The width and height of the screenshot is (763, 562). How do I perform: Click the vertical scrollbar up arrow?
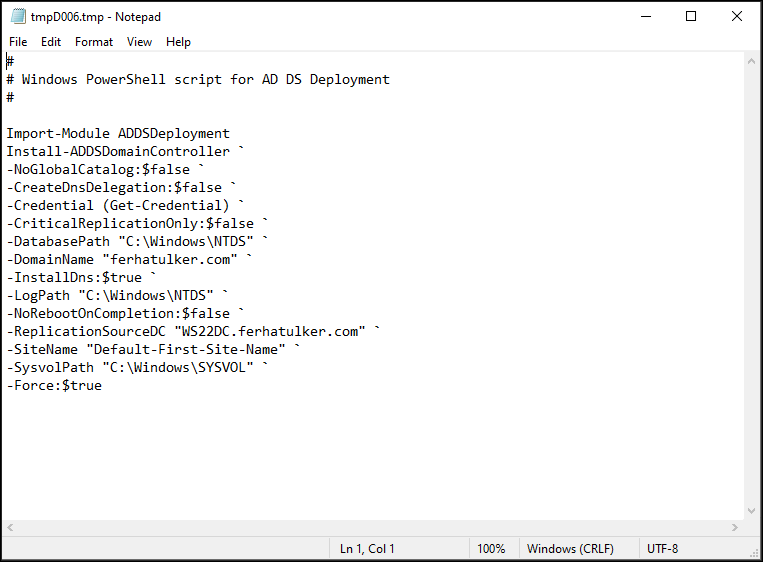[751, 61]
